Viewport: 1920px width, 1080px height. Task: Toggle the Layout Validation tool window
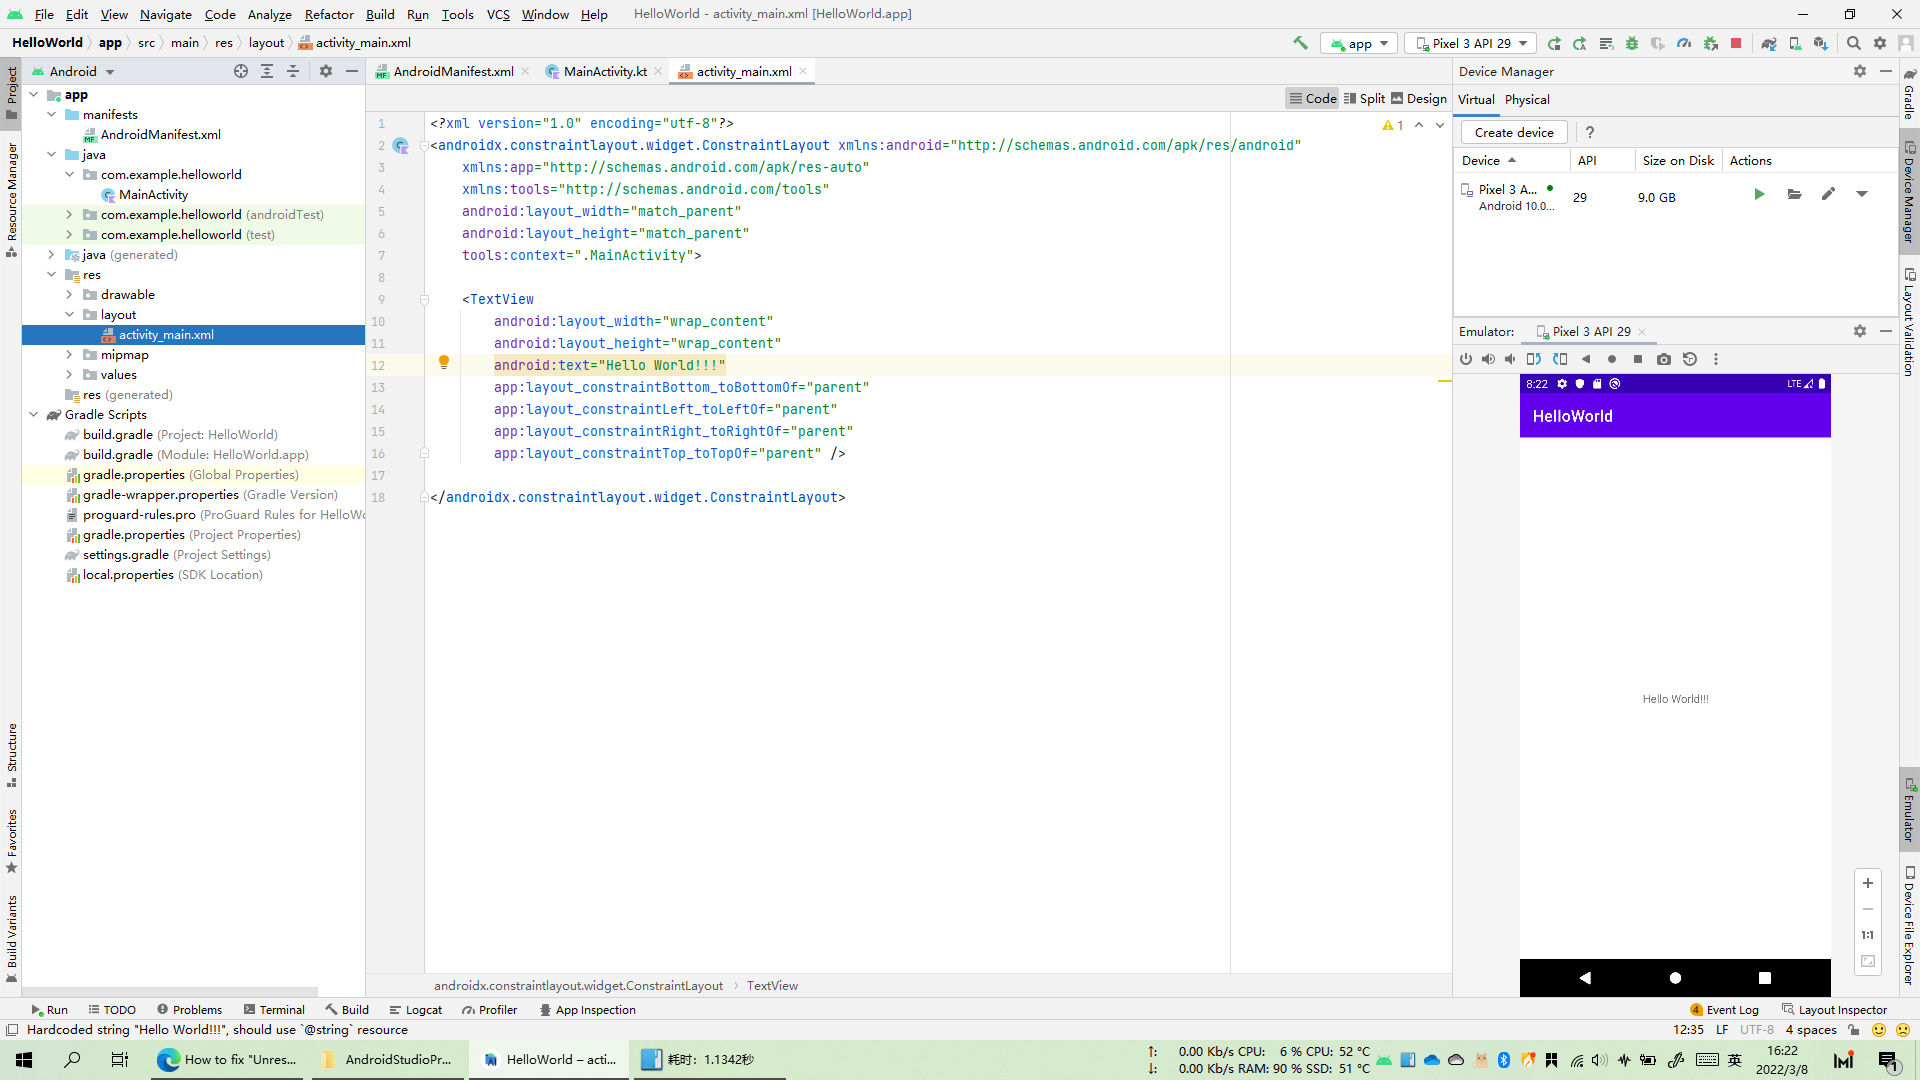[x=1909, y=321]
